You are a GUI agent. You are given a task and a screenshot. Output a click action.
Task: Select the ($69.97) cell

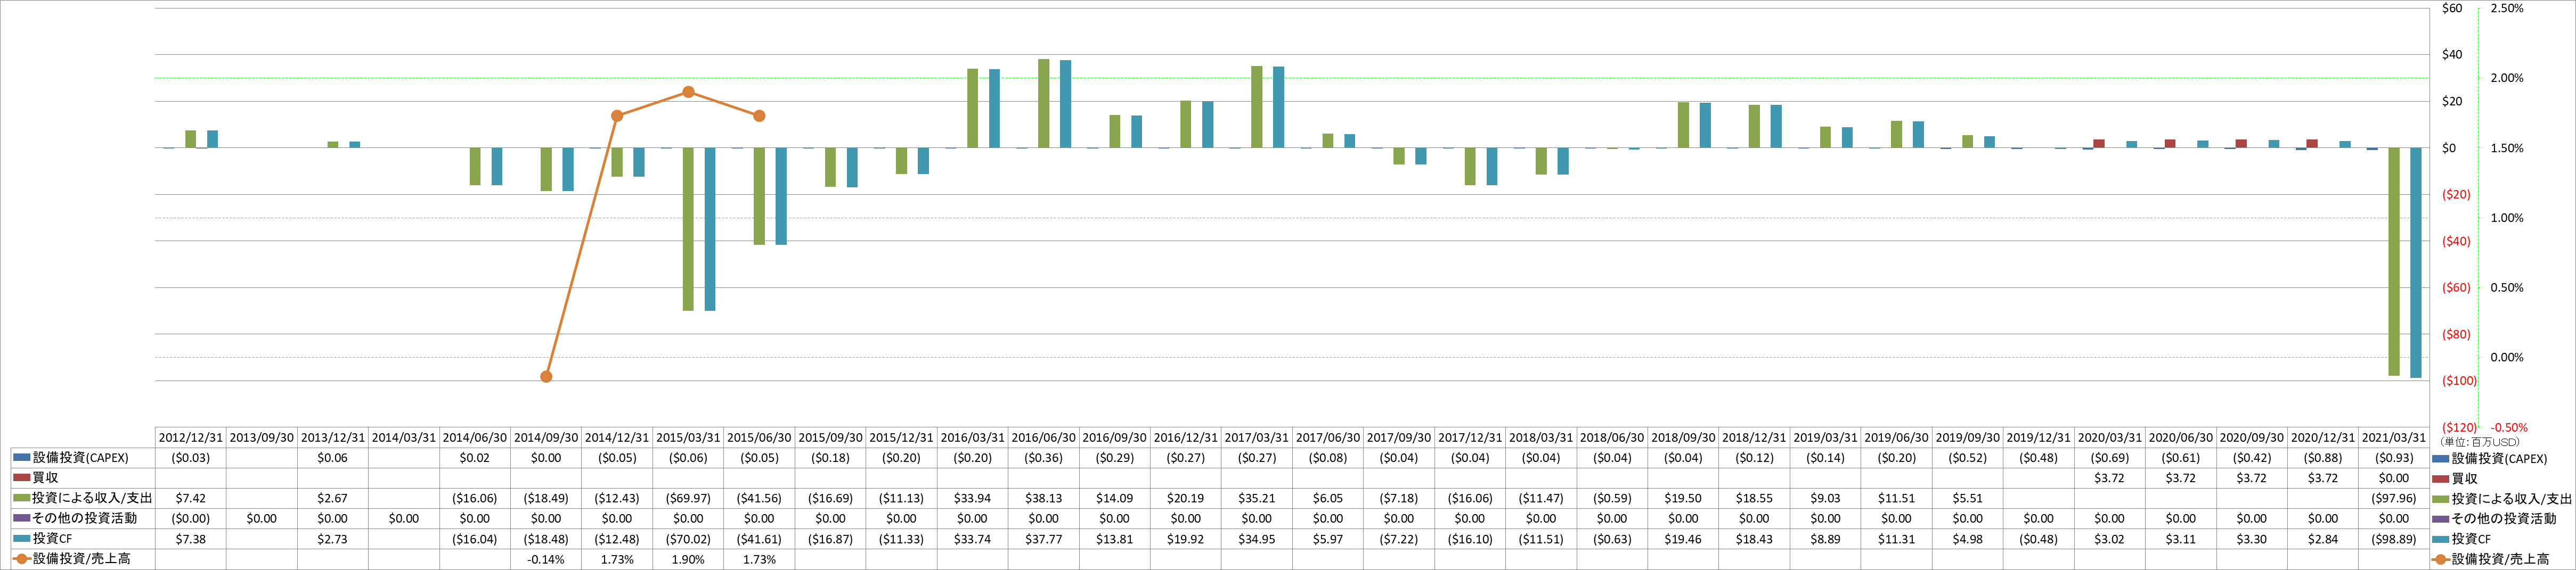coord(688,498)
